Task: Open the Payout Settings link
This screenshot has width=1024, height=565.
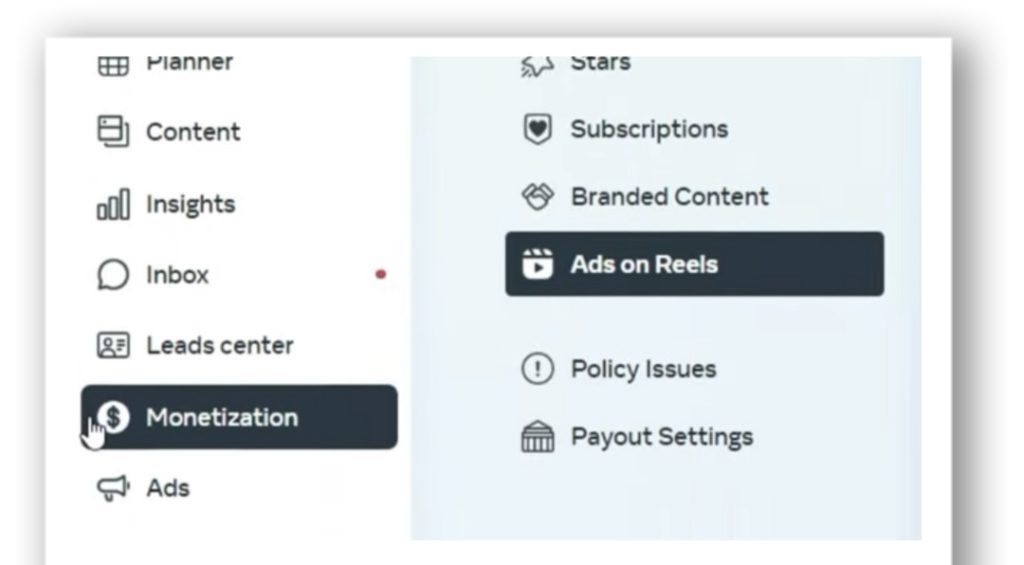Action: pyautogui.click(x=661, y=437)
